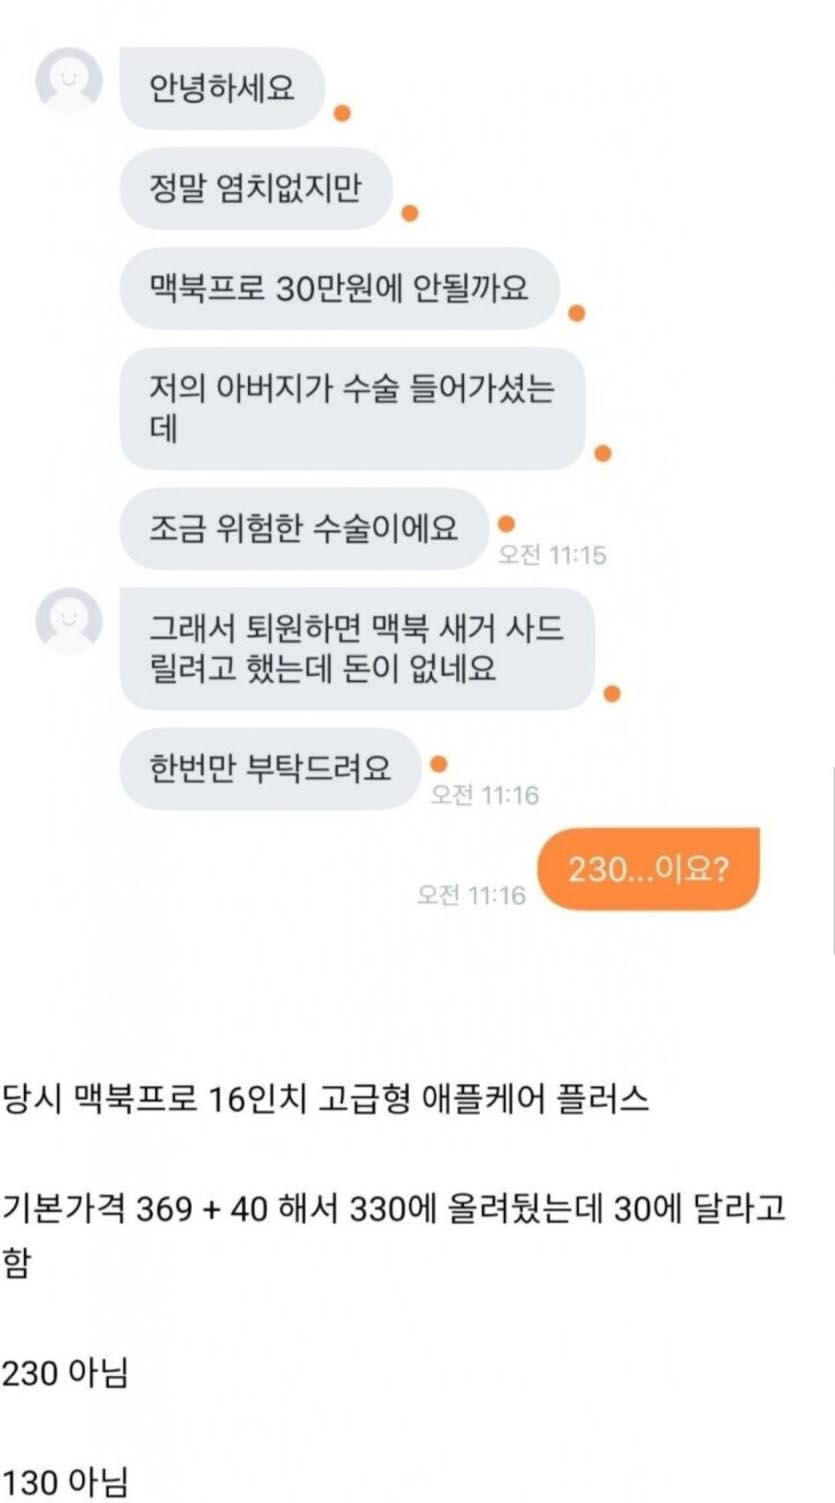Tap the first sender profile avatar
Viewport: 835px width, 1503px height.
point(69,80)
